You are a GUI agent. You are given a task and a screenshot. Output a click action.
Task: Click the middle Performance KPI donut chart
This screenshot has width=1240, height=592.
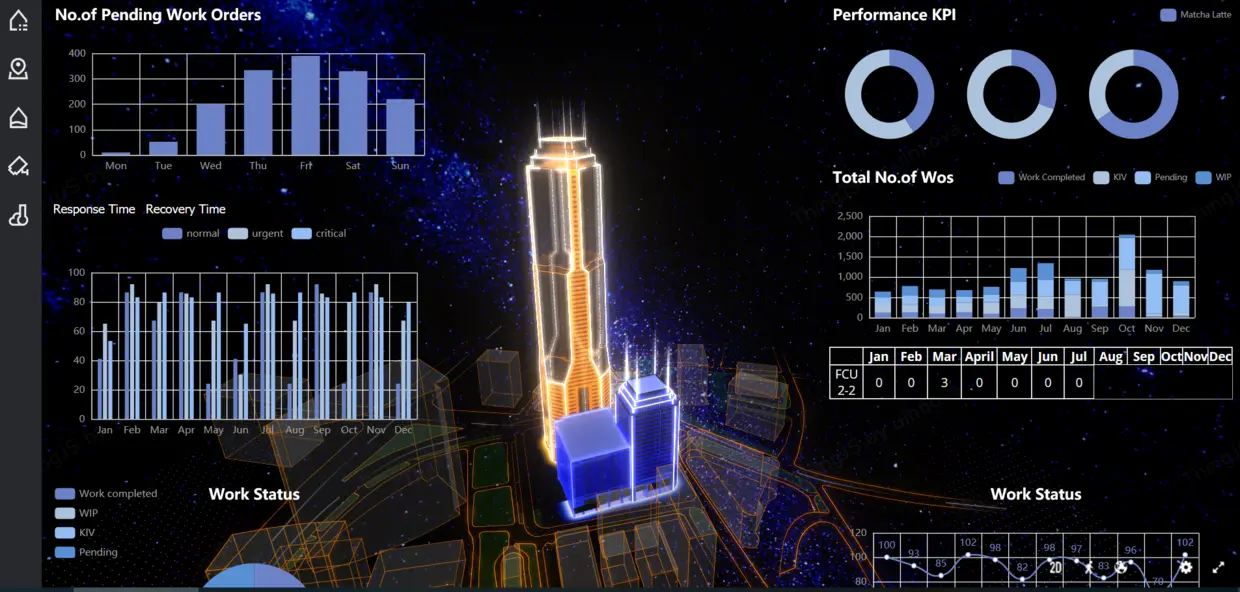click(1011, 94)
